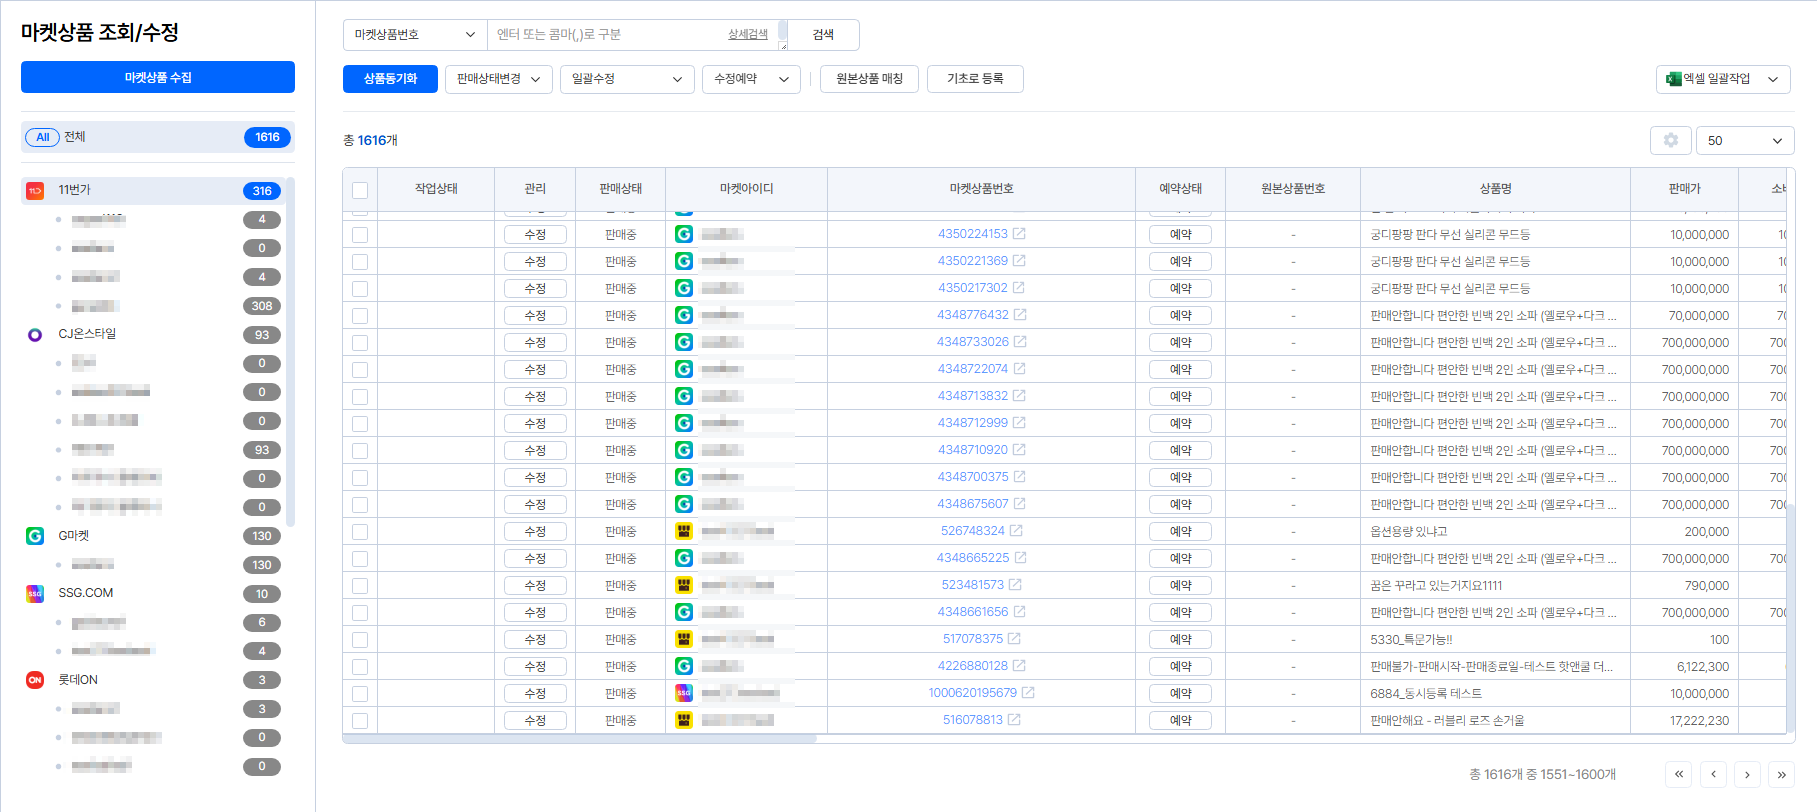The height and width of the screenshot is (812, 1817).
Task: Check the row checkbox for product 4350221369
Action: click(360, 262)
